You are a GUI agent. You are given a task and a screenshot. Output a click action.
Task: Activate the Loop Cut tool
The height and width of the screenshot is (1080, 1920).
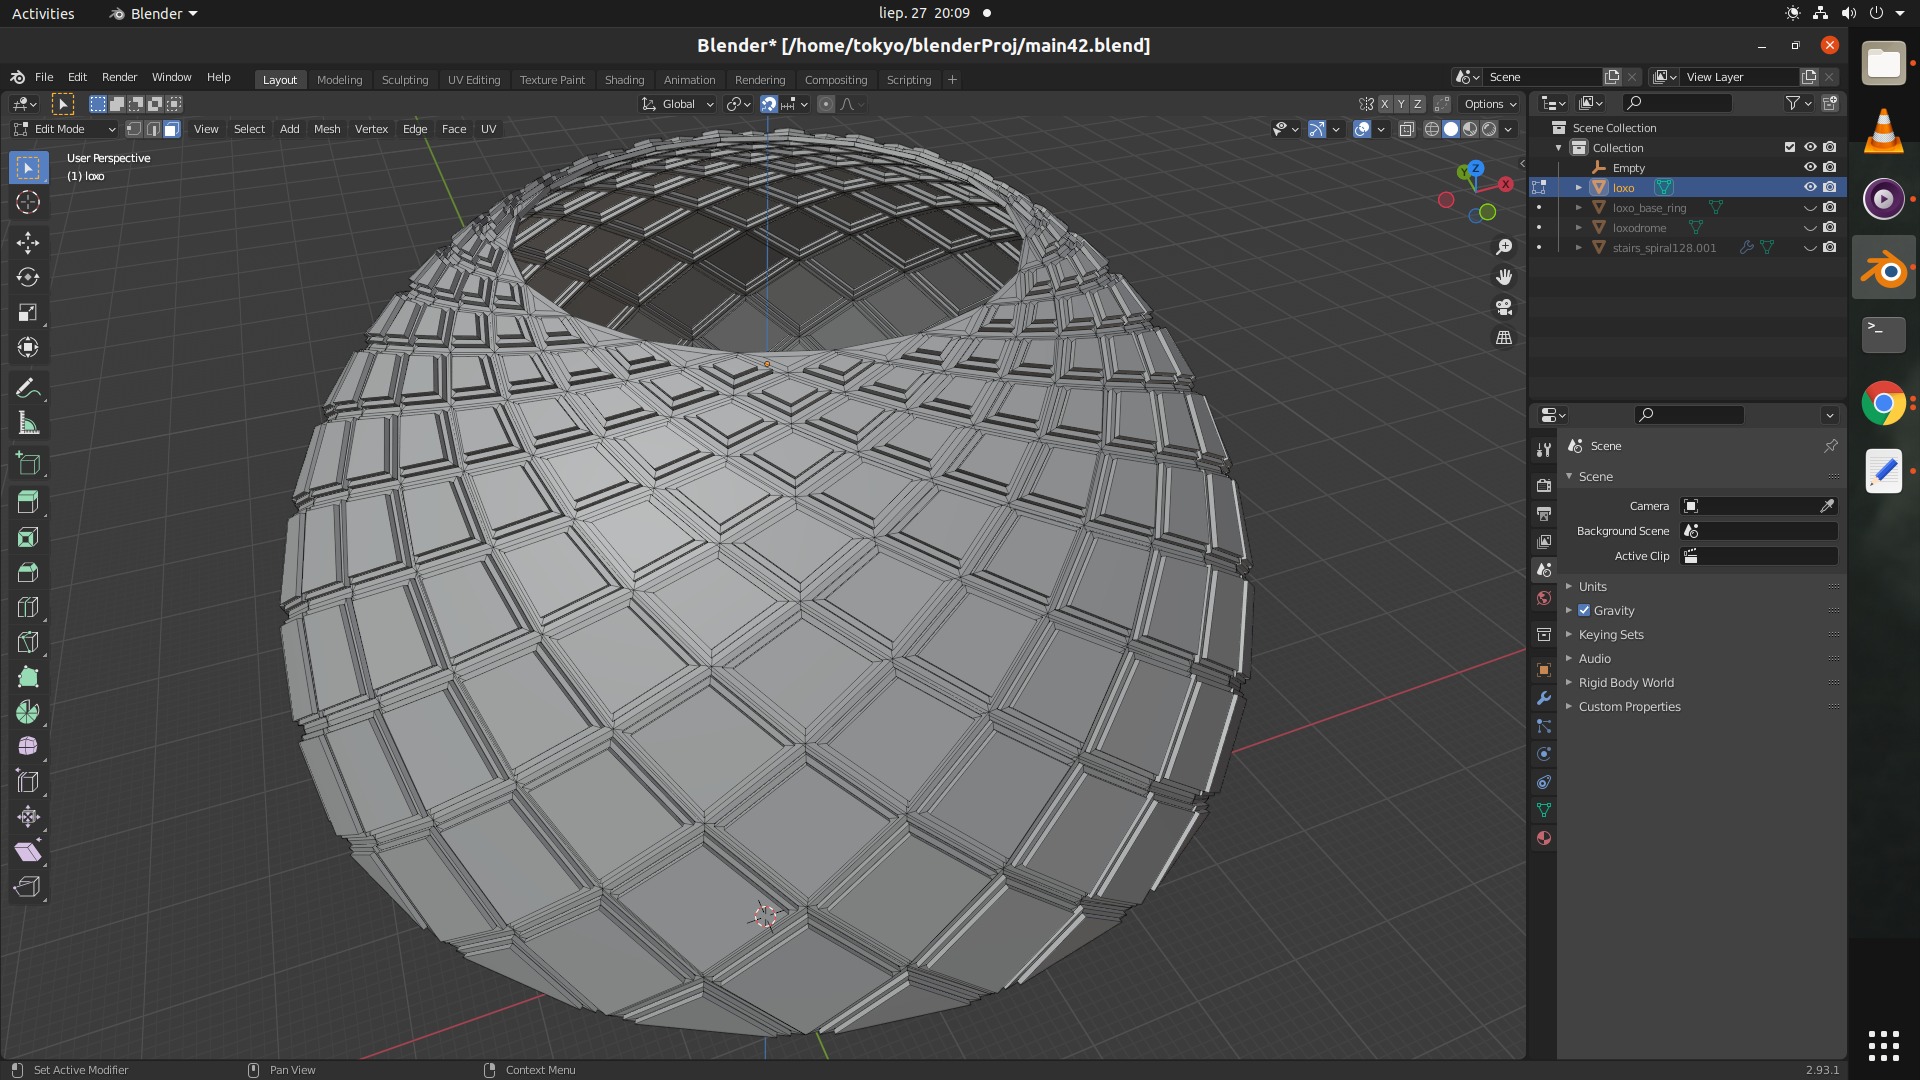point(28,607)
